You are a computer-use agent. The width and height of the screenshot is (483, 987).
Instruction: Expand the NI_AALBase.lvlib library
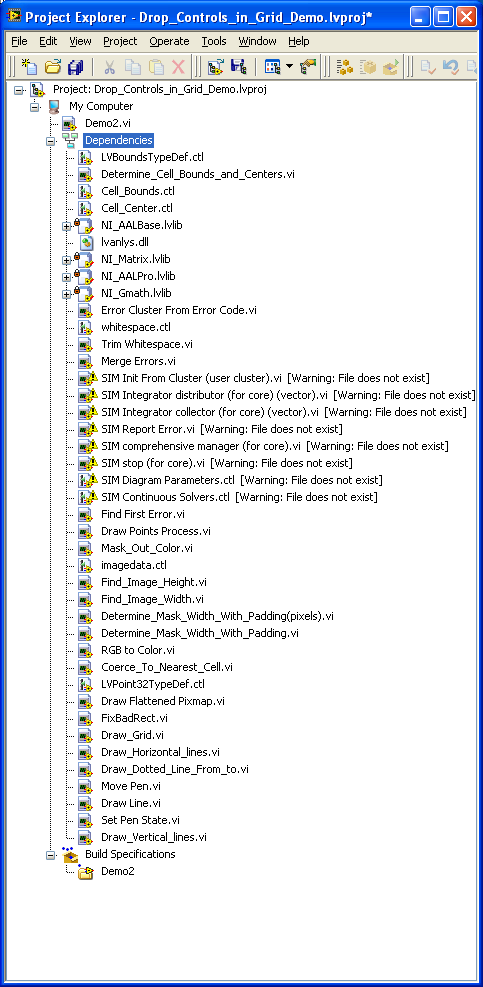point(66,225)
